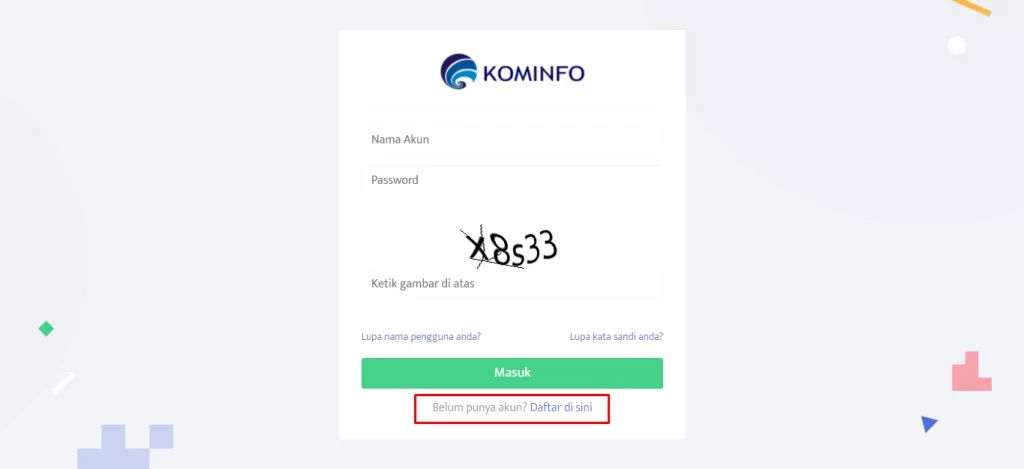This screenshot has width=1024, height=469.
Task: Click the blue triangle shape
Action: coord(929,424)
